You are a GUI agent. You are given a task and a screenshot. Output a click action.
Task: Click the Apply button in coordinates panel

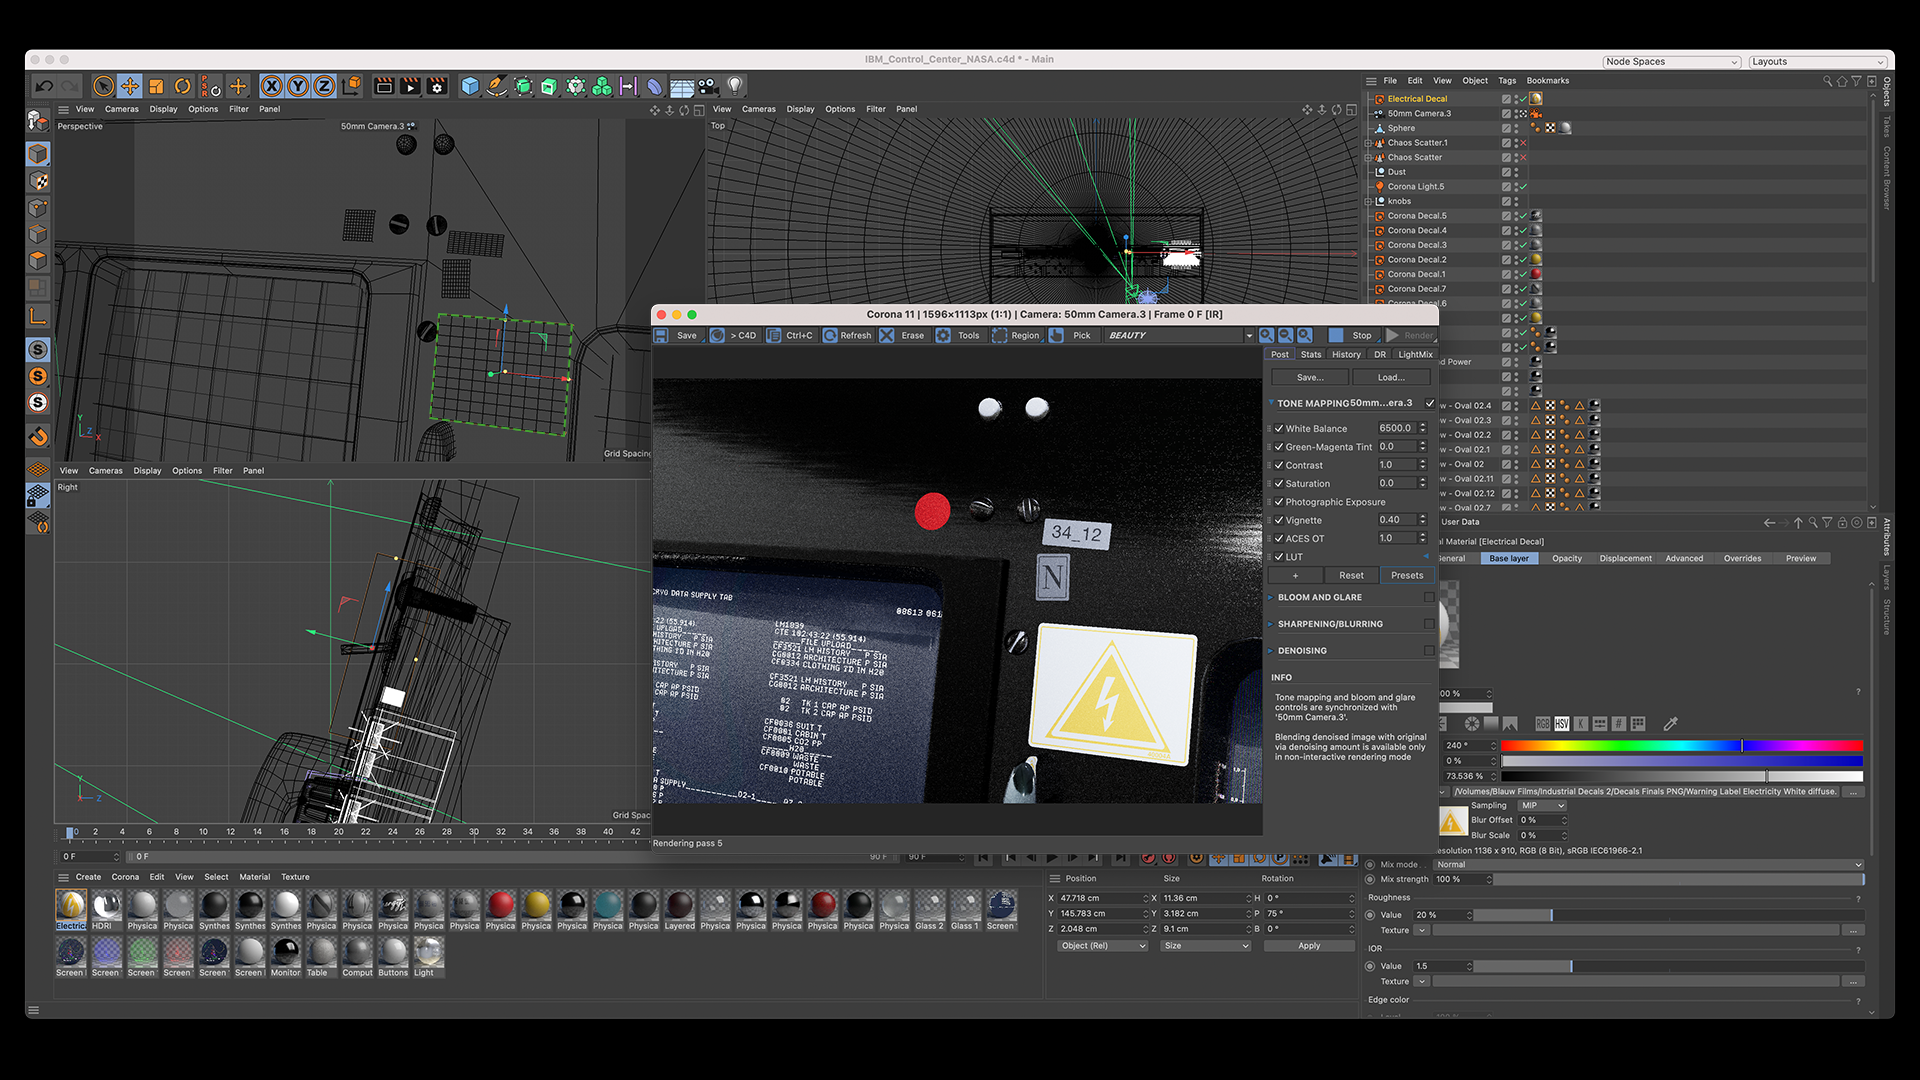(x=1309, y=946)
